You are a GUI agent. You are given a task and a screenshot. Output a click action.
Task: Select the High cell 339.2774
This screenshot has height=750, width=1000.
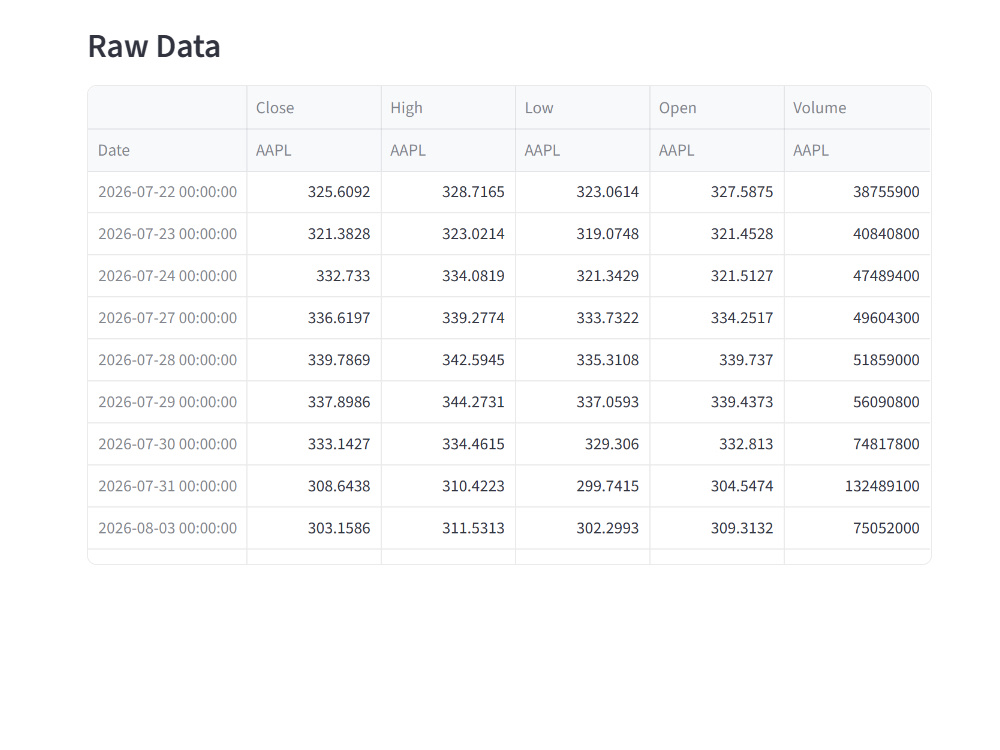[448, 318]
